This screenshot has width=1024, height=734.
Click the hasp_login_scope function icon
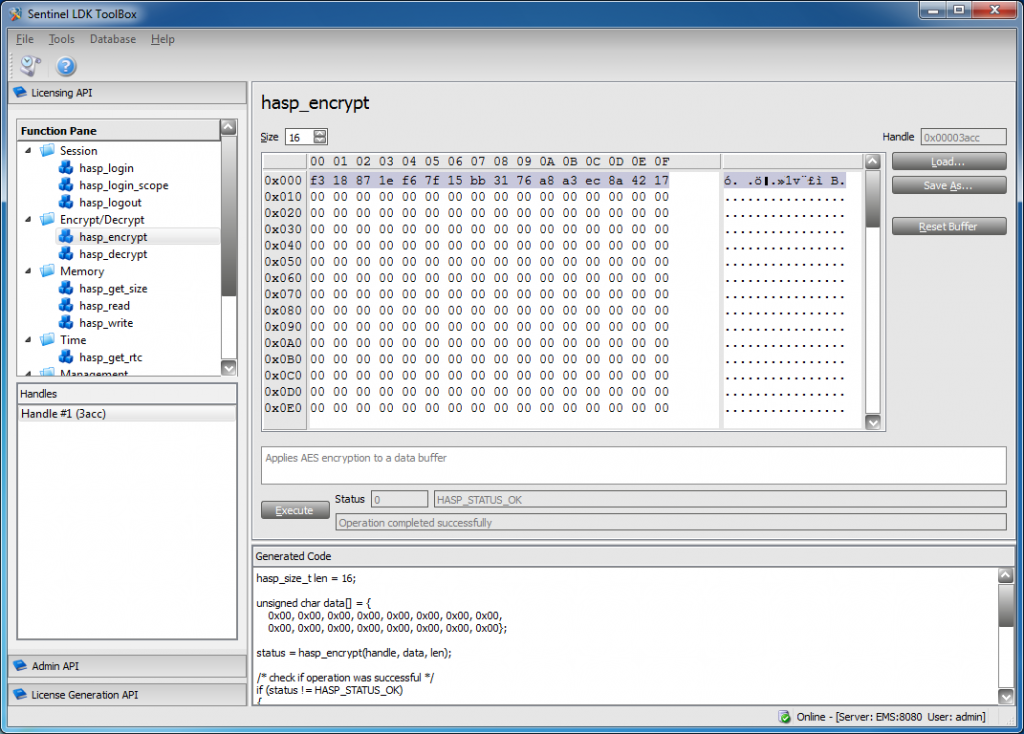(66, 185)
